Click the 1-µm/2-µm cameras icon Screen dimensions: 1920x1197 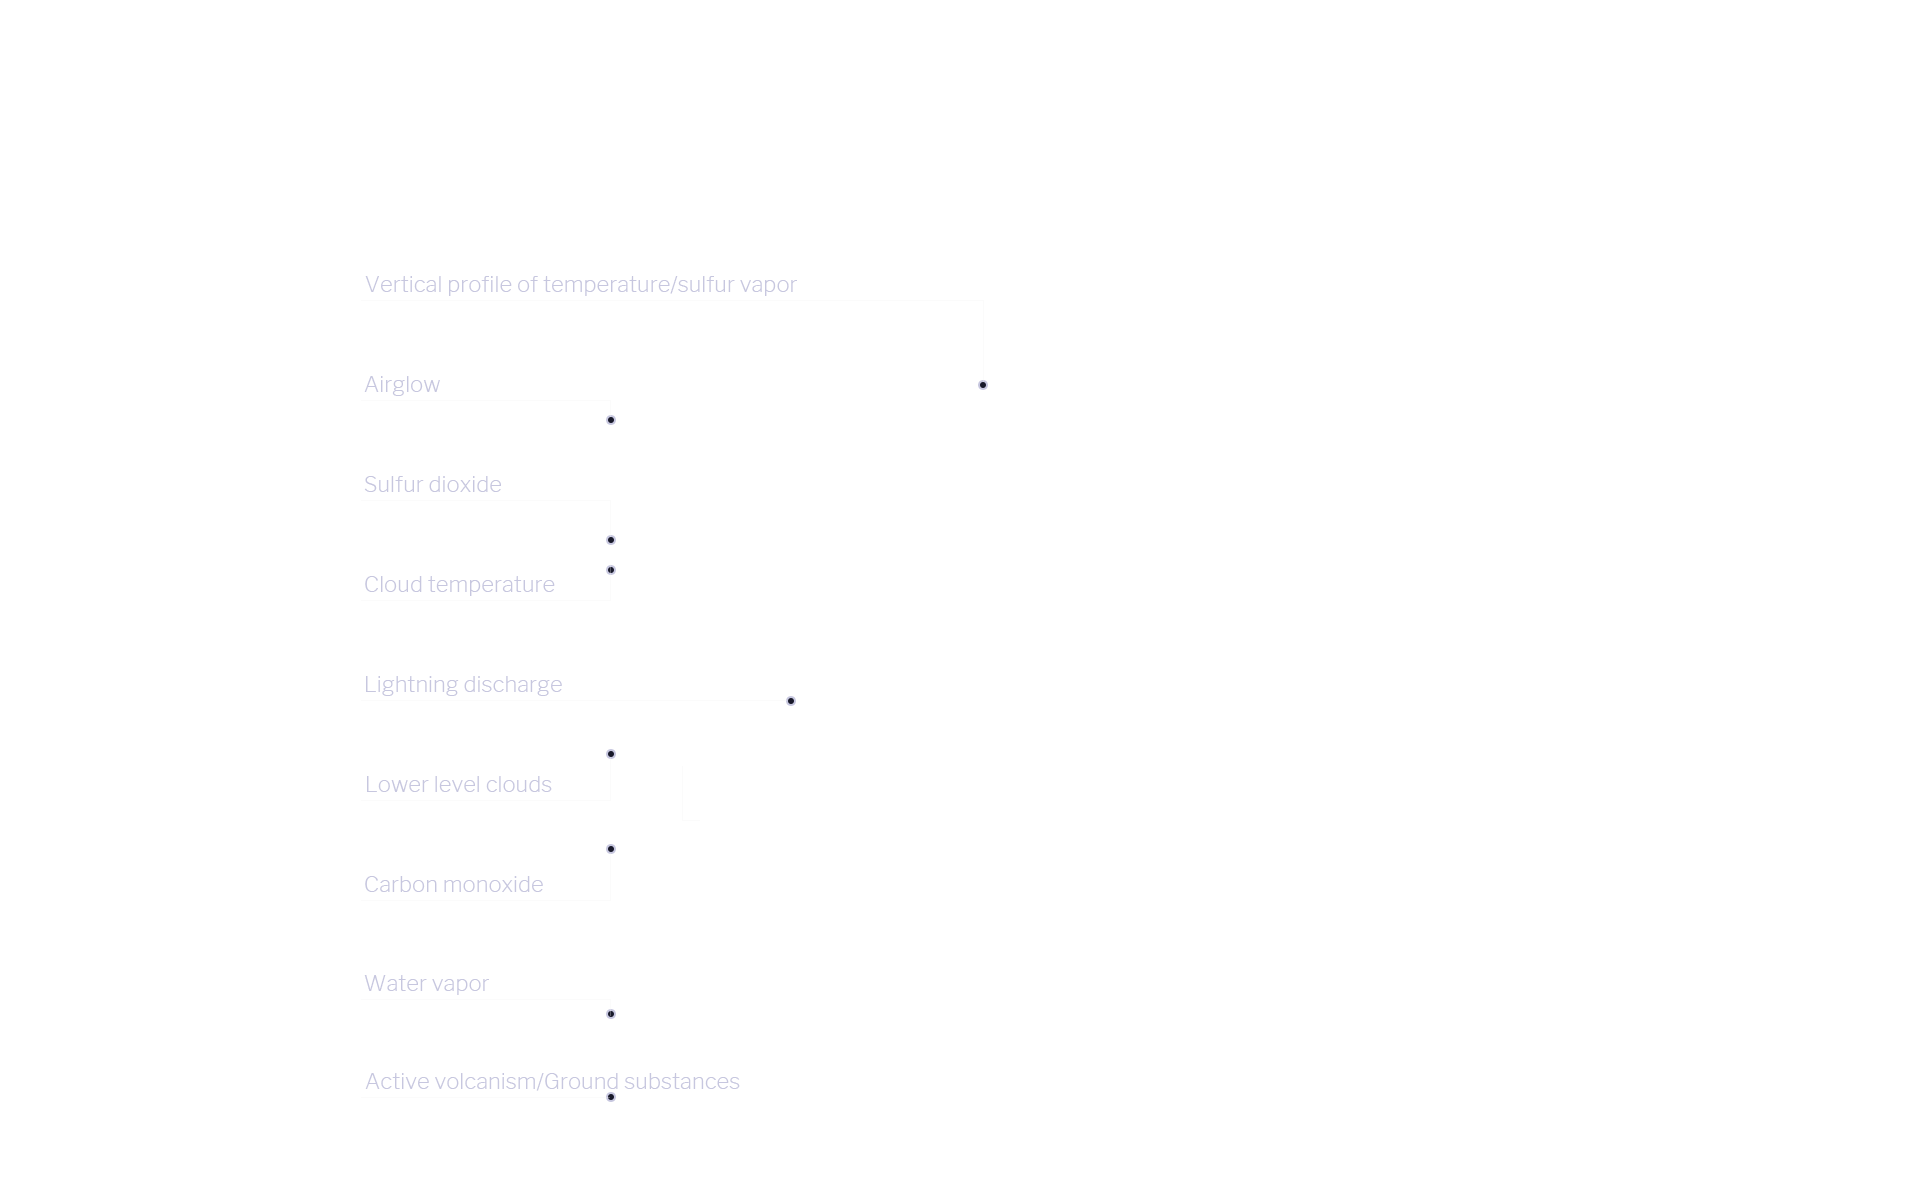[x=456, y=815]
